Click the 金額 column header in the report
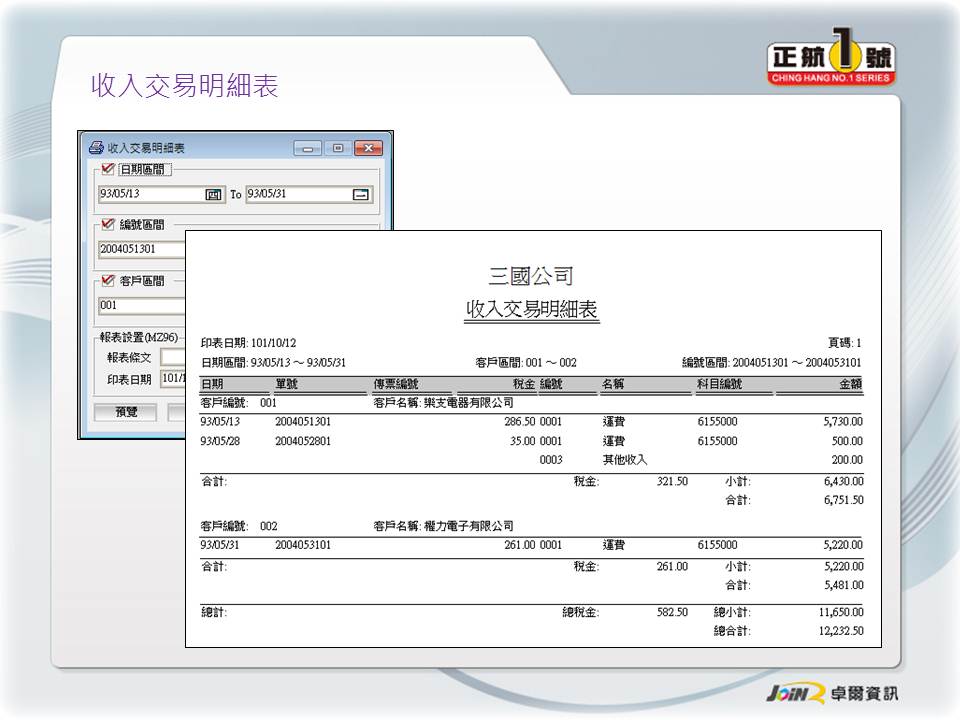 pos(849,384)
